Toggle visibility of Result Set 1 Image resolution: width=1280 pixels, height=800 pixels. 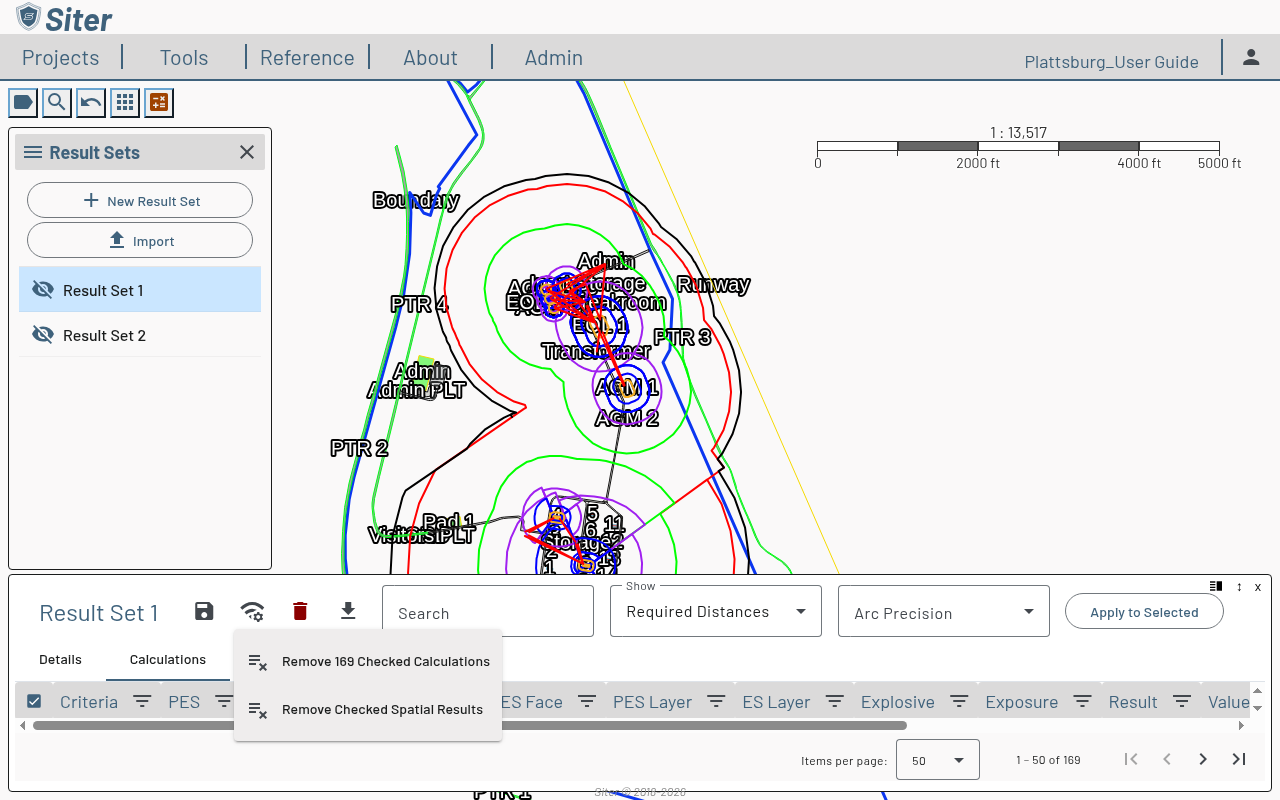(42, 290)
